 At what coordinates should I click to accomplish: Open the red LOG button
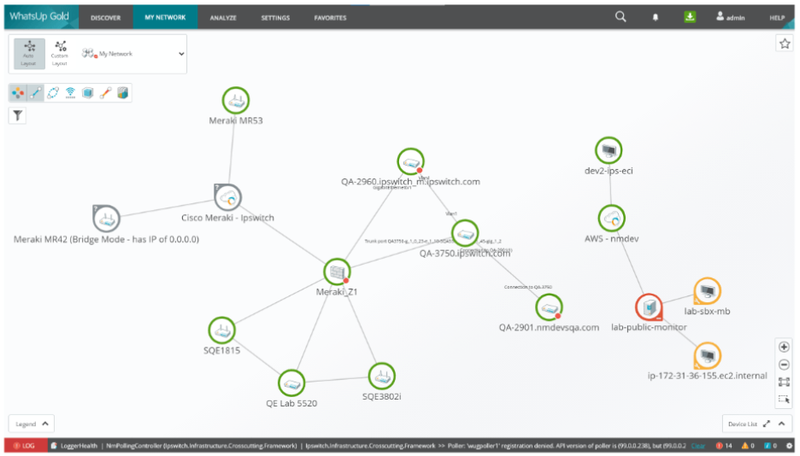(x=26, y=446)
